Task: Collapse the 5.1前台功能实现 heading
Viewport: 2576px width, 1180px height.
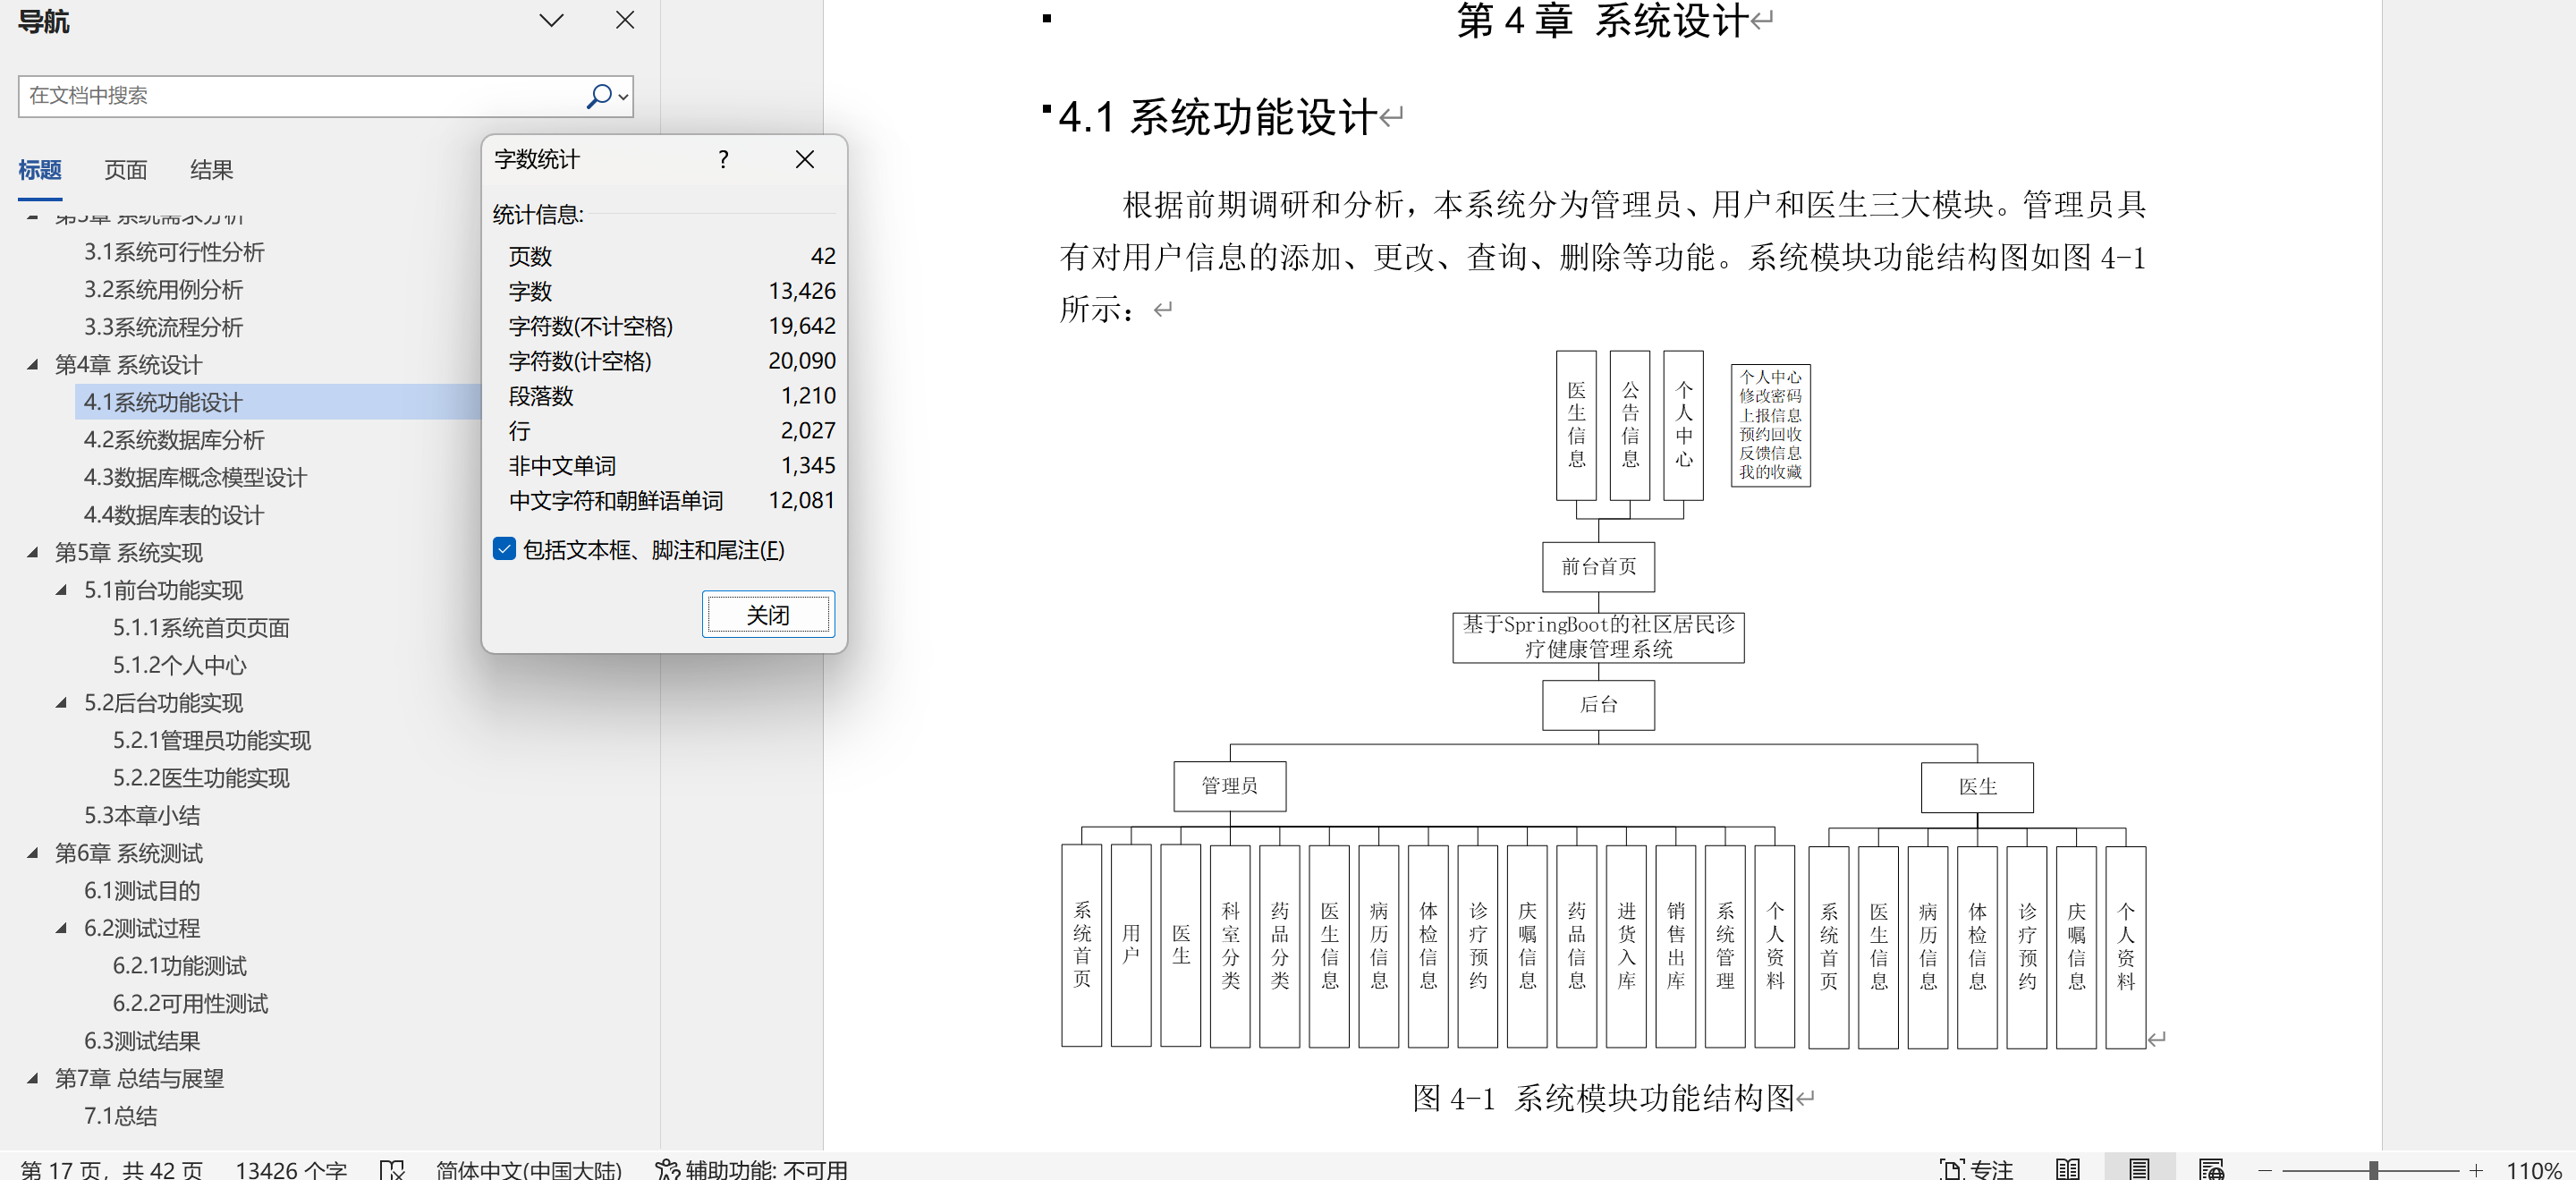Action: click(x=62, y=590)
